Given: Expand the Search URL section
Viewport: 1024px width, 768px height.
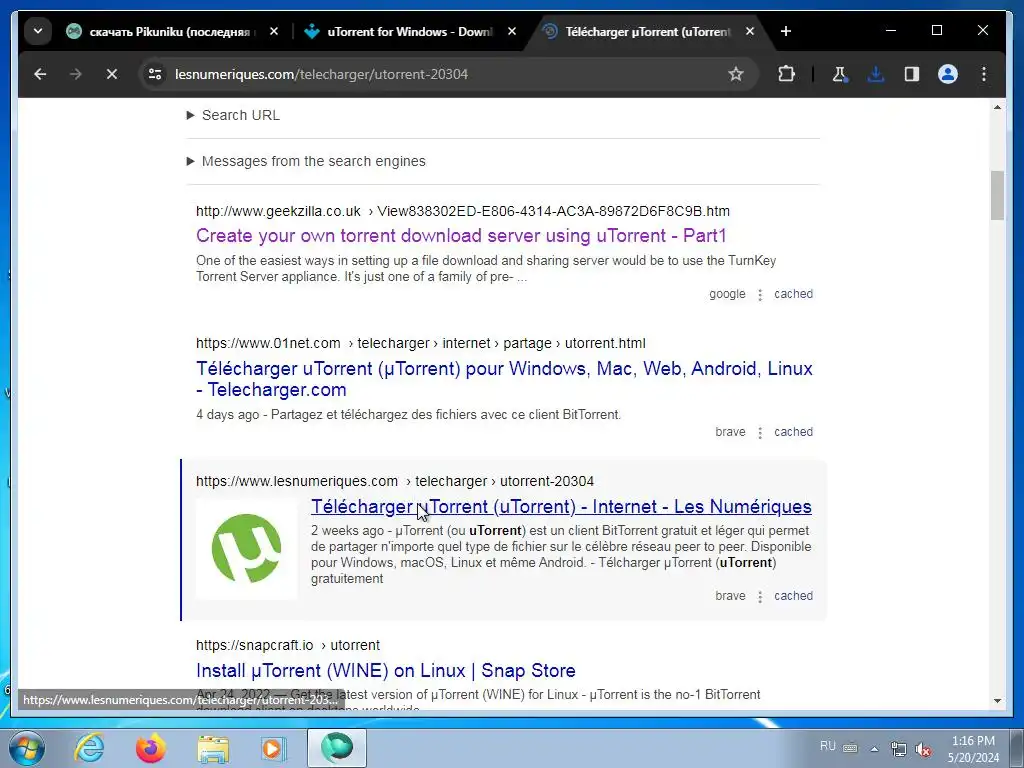Looking at the screenshot, I should tap(233, 116).
